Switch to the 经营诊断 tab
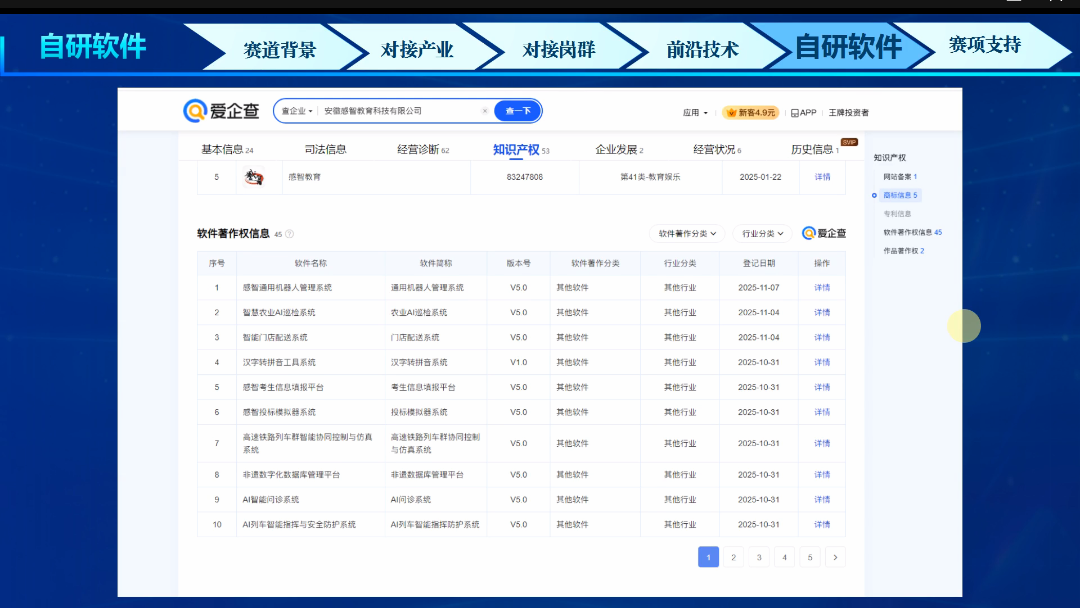The height and width of the screenshot is (608, 1080). pyautogui.click(x=423, y=150)
